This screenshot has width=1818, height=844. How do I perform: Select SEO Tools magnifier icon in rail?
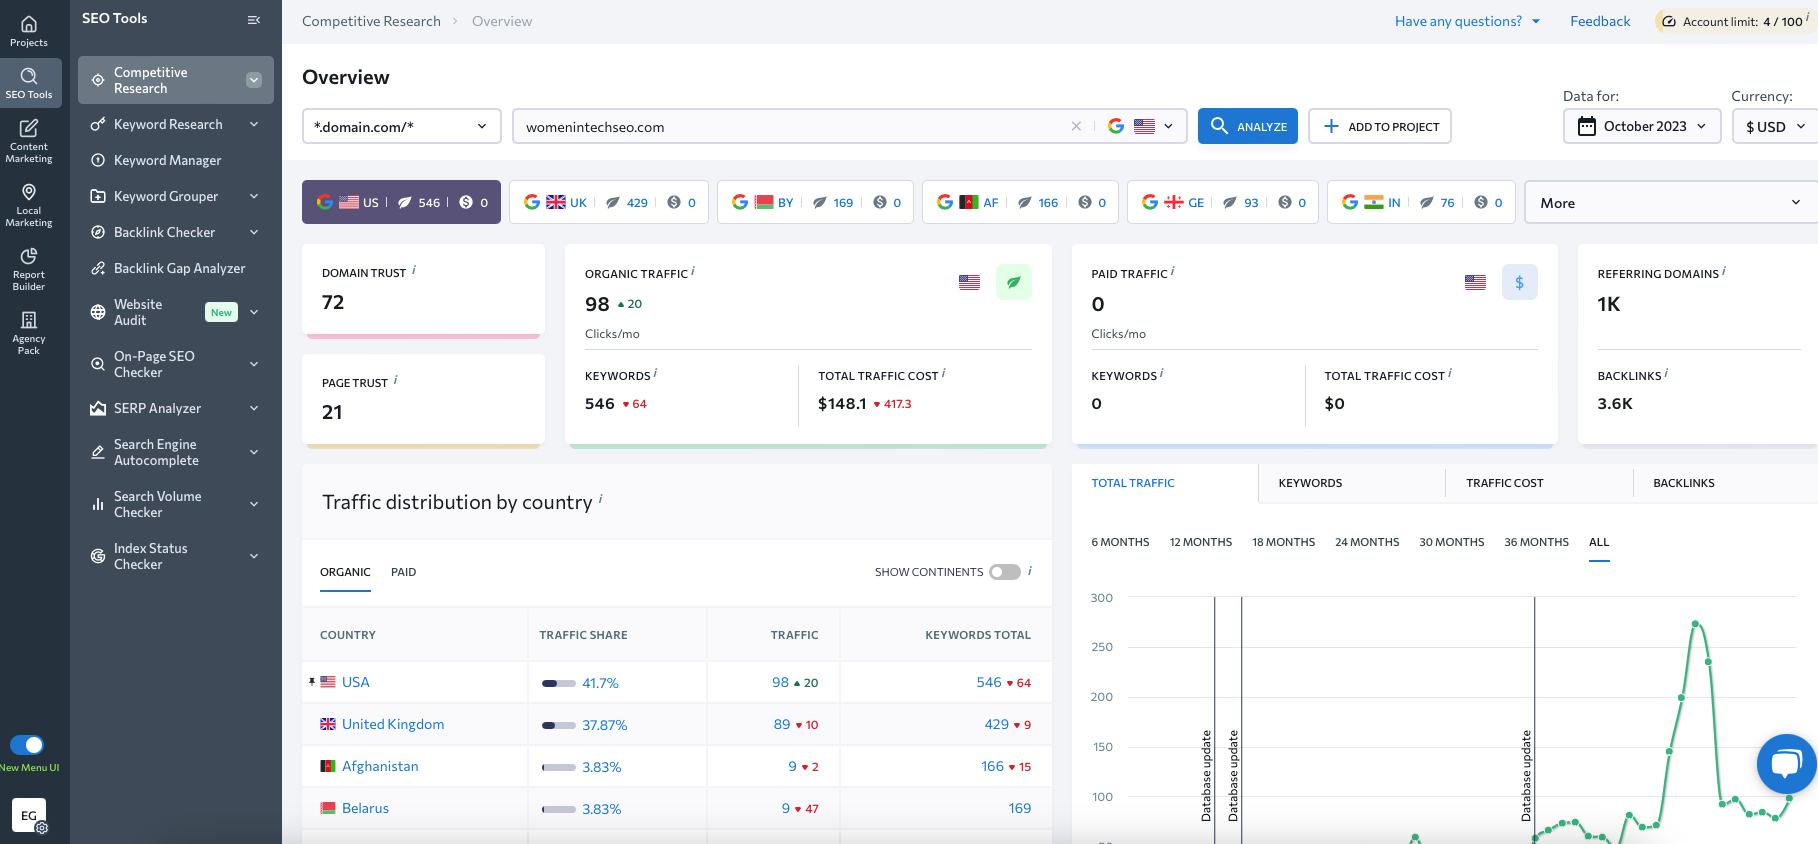(x=29, y=76)
